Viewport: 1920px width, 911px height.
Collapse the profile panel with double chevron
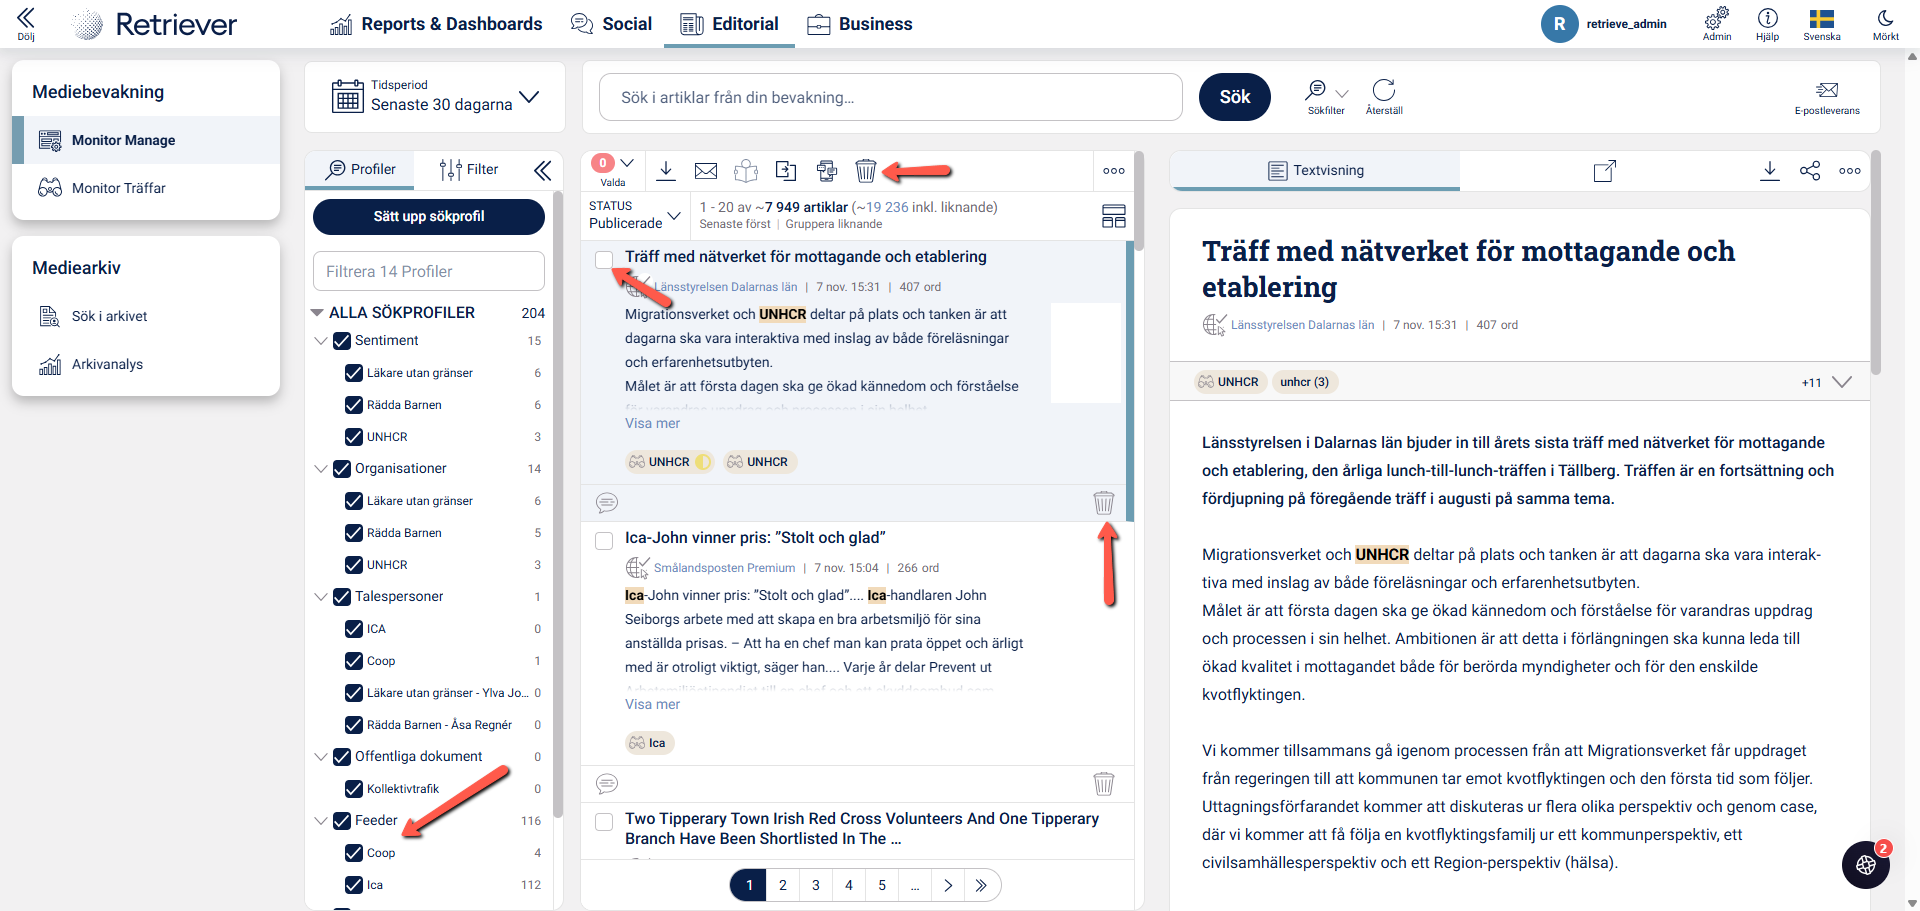542,171
